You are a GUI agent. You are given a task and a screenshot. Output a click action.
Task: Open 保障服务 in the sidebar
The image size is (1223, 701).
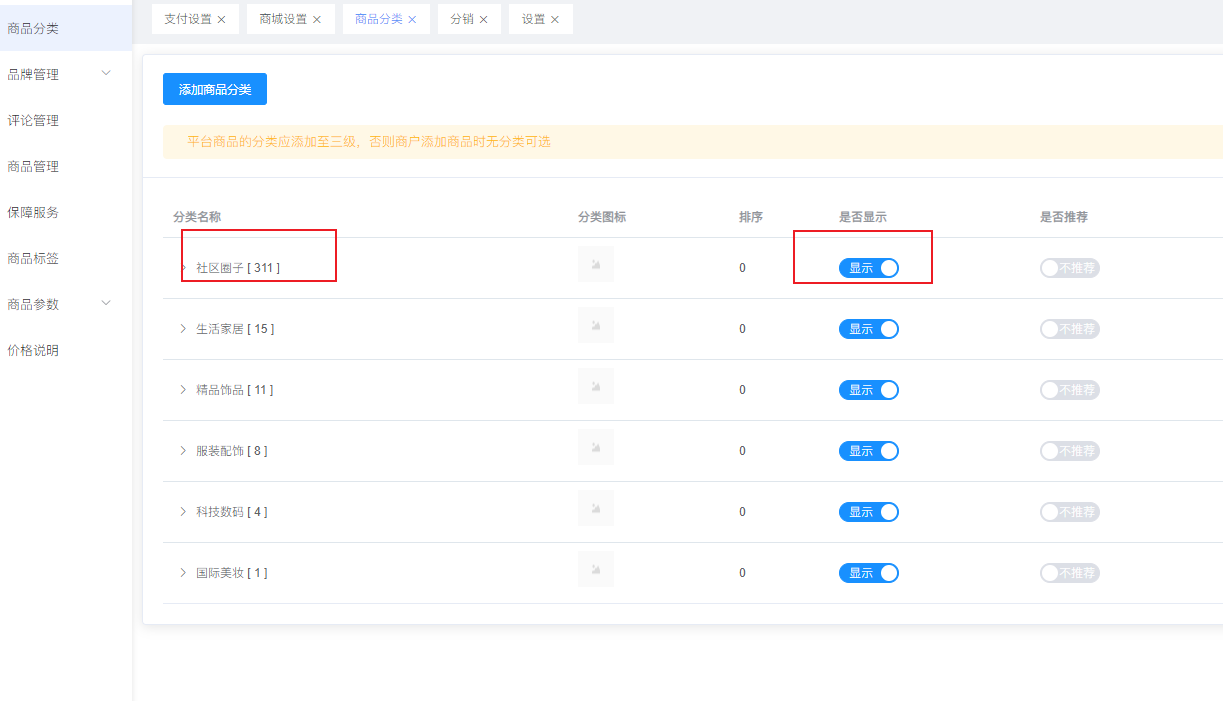(x=66, y=212)
